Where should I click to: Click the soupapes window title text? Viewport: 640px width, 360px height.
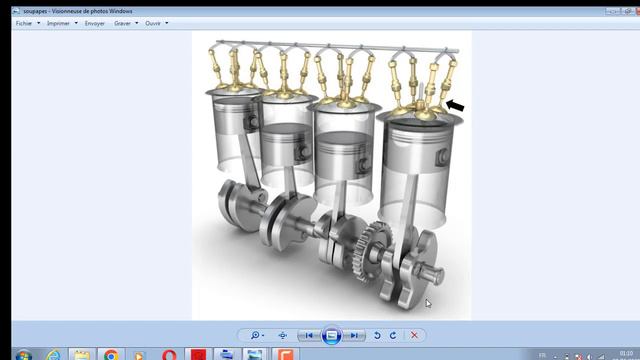tap(78, 11)
